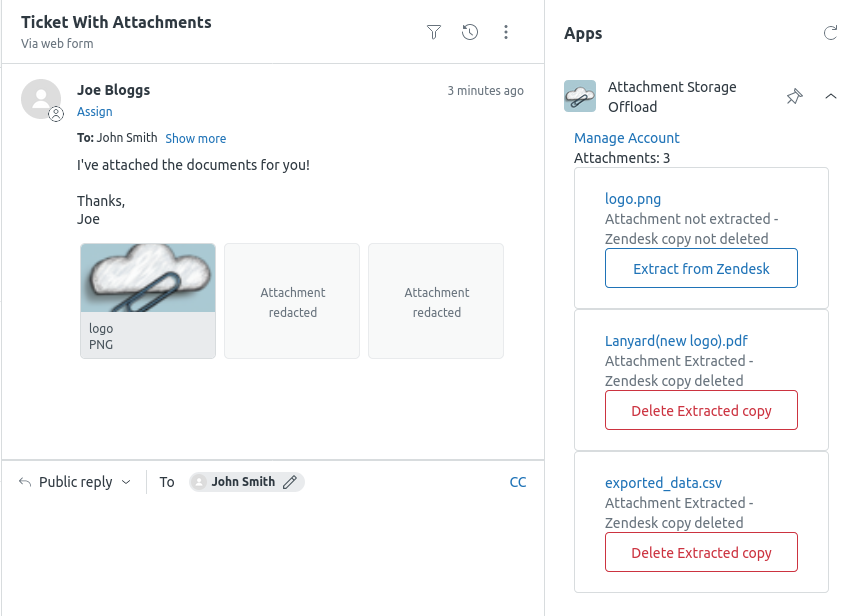Pin the Attachment Storage Offload app
The width and height of the screenshot is (854, 616).
click(794, 96)
